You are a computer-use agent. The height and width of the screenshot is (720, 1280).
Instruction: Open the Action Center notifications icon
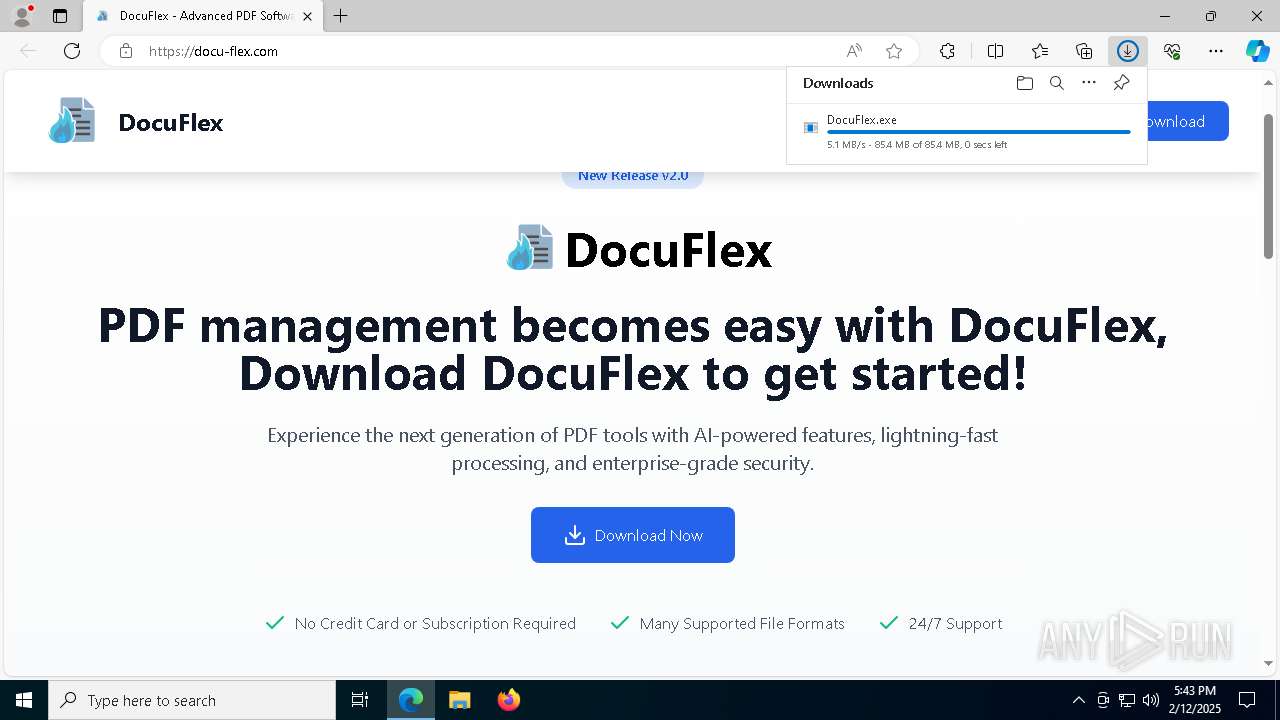click(1247, 700)
